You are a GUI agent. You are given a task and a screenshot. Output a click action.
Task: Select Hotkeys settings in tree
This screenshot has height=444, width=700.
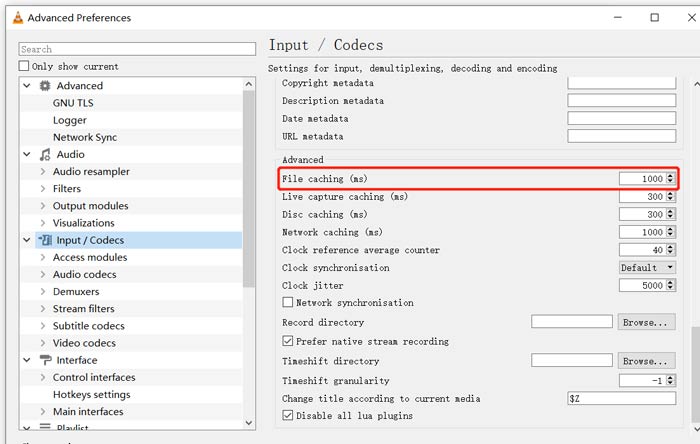pyautogui.click(x=92, y=394)
